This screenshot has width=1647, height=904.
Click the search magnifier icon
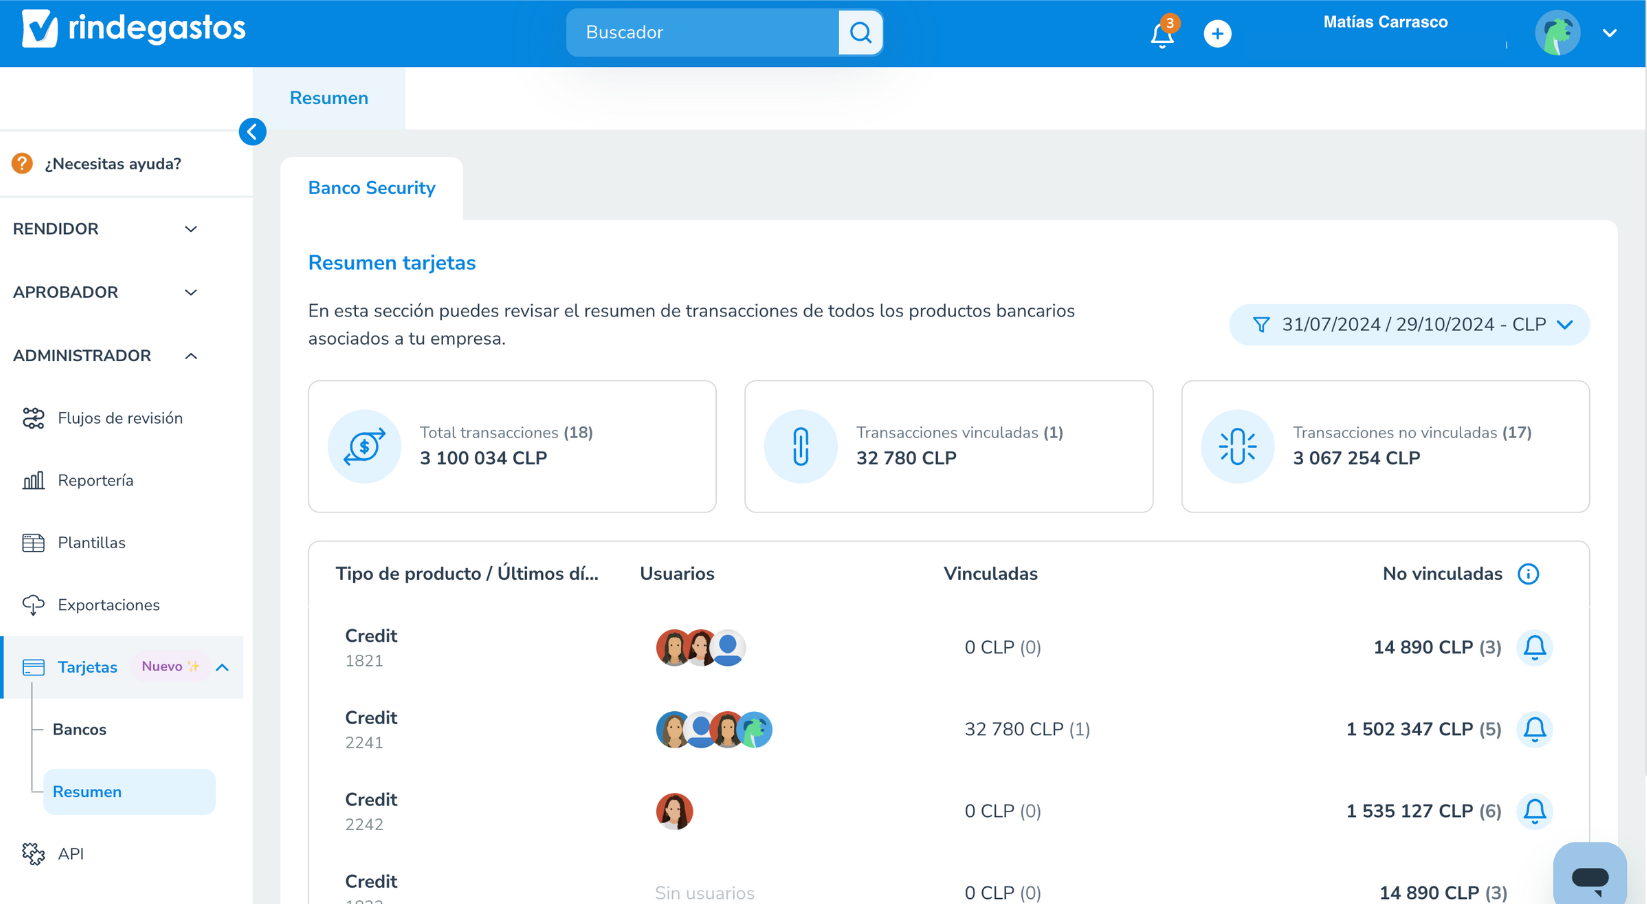(x=860, y=32)
